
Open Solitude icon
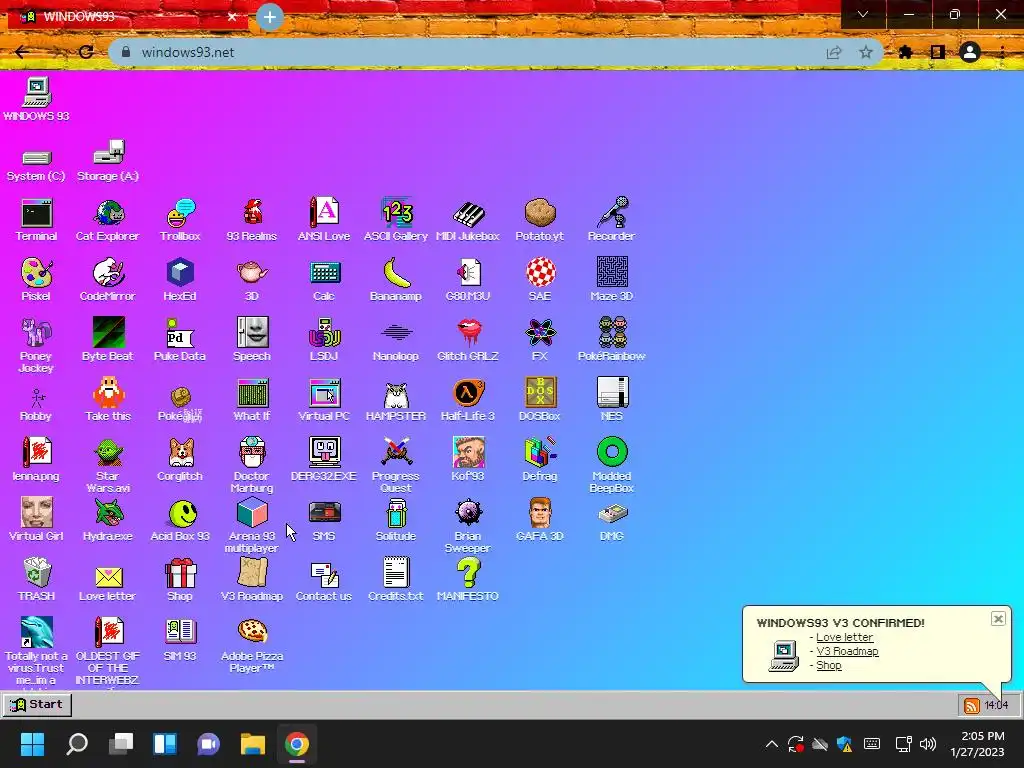(396, 520)
